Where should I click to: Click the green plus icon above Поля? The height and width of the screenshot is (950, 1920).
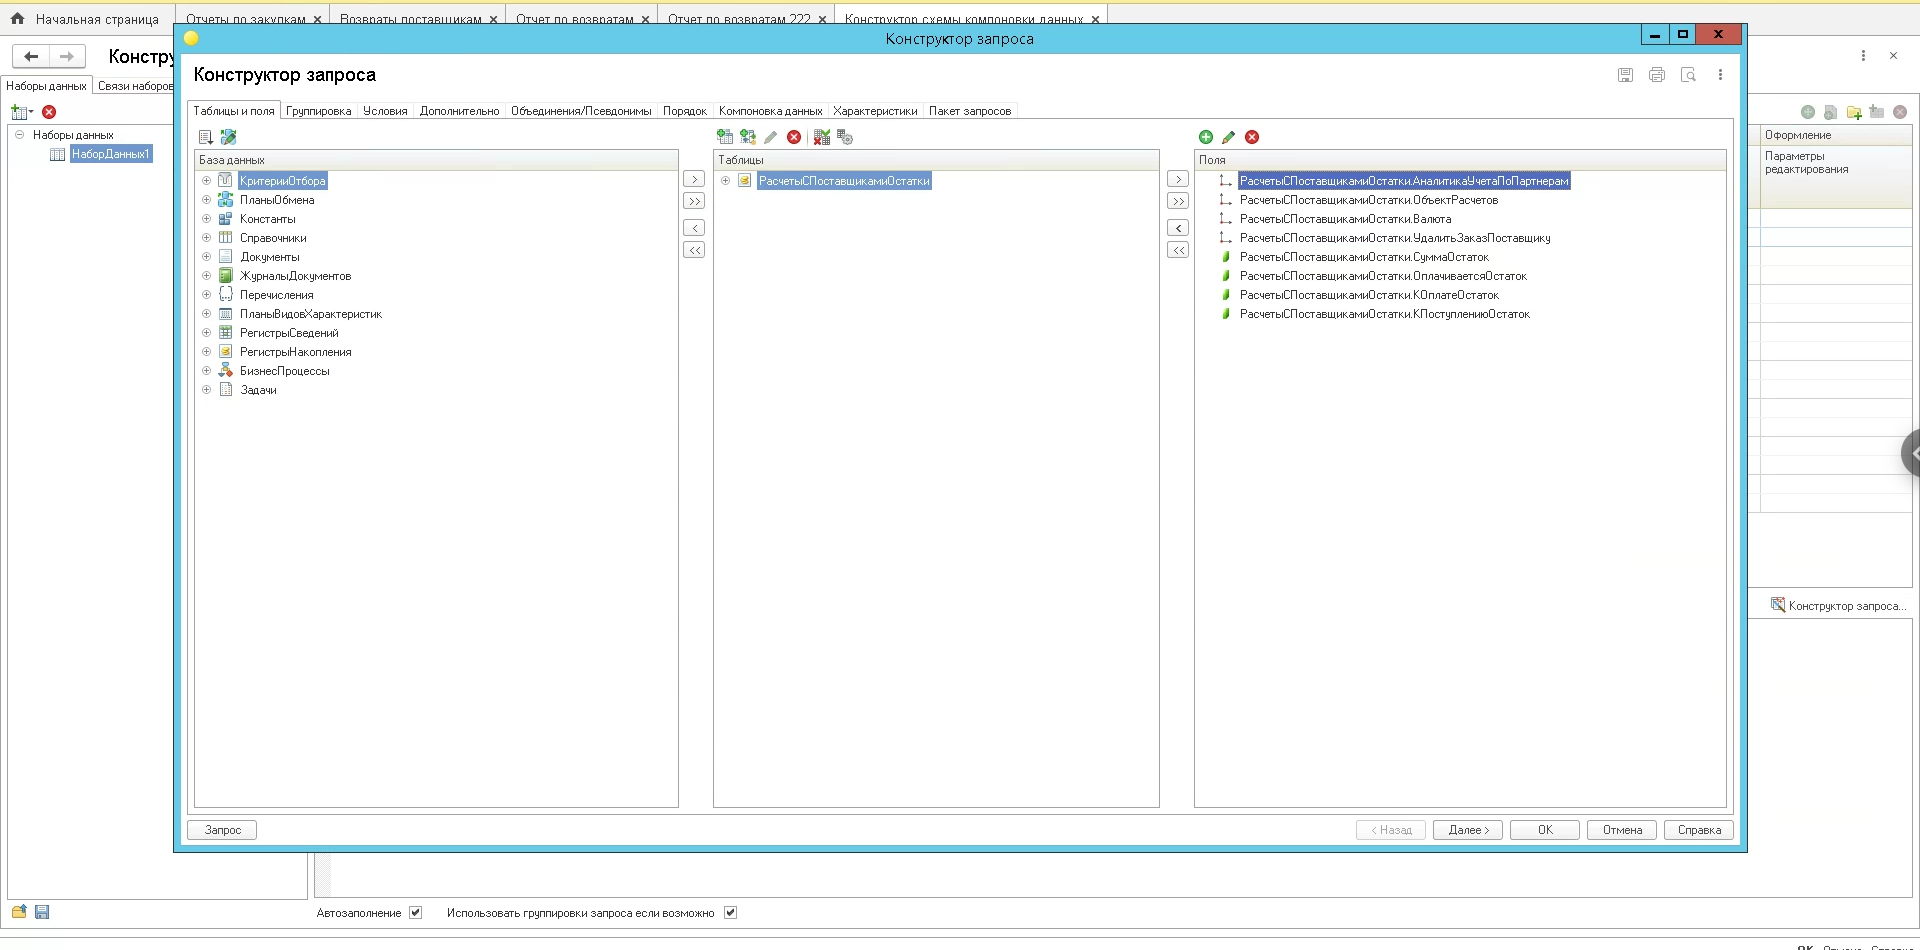click(x=1206, y=137)
